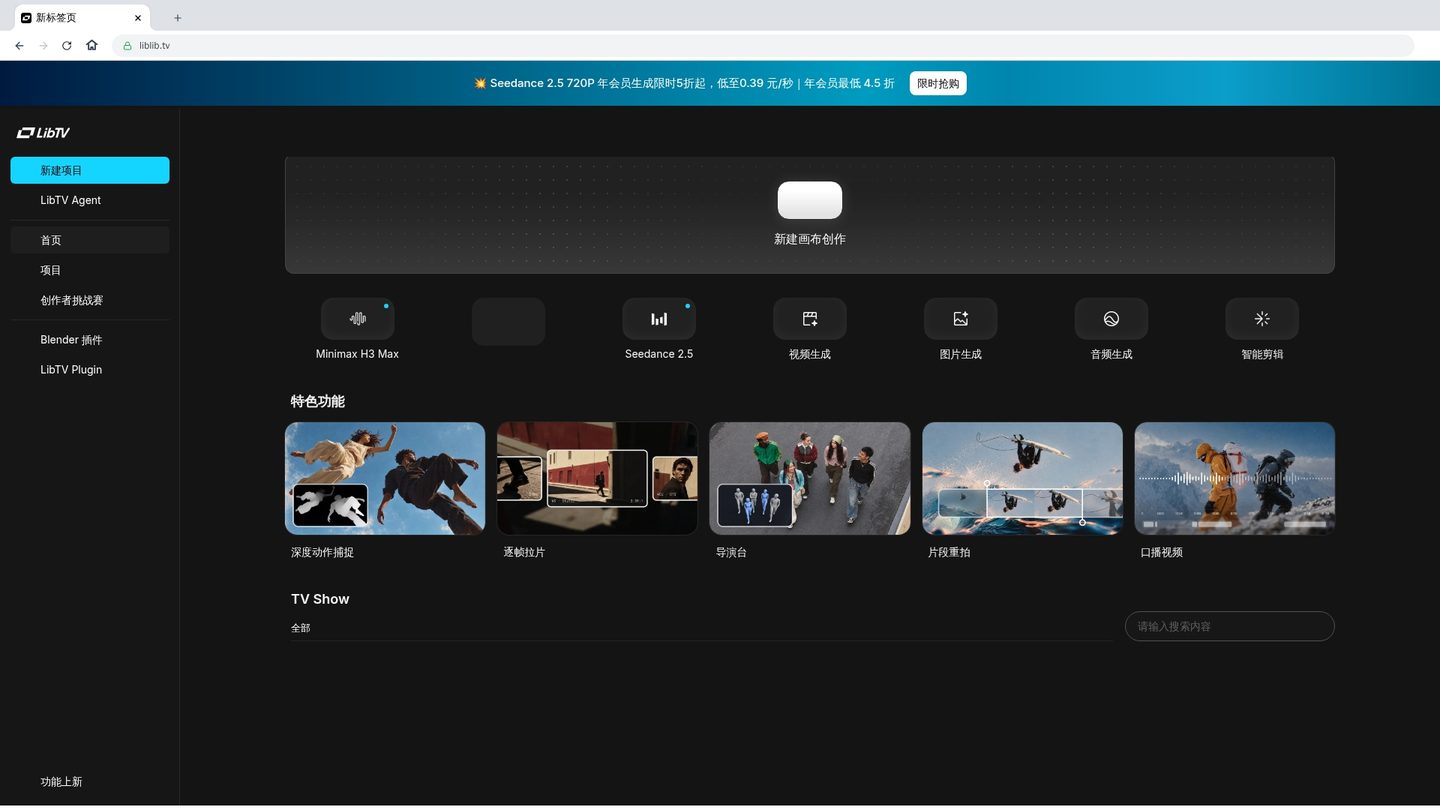This screenshot has height=810, width=1440.
Task: Click the liblib.tv address bar
Action: coord(763,45)
